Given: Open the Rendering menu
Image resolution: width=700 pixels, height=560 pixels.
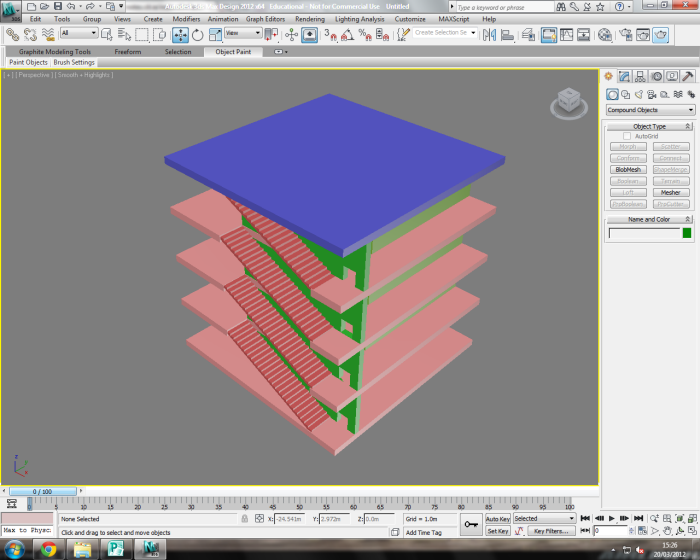Looking at the screenshot, I should pos(310,19).
